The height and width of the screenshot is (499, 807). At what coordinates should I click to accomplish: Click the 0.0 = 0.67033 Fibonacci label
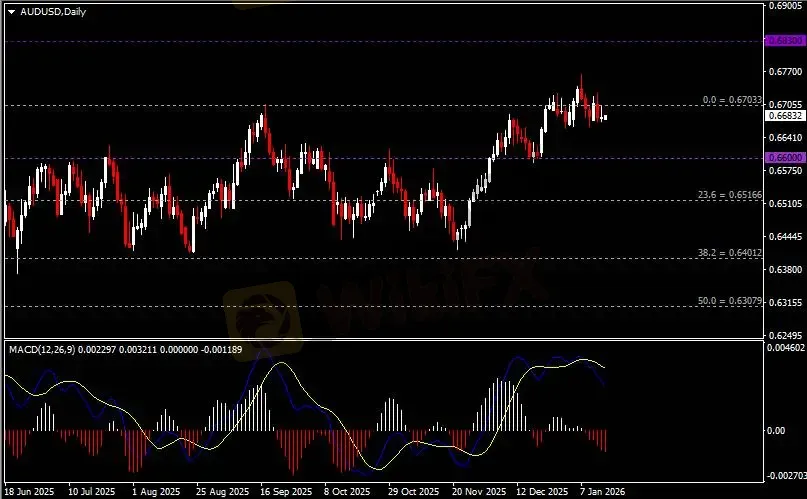point(733,100)
